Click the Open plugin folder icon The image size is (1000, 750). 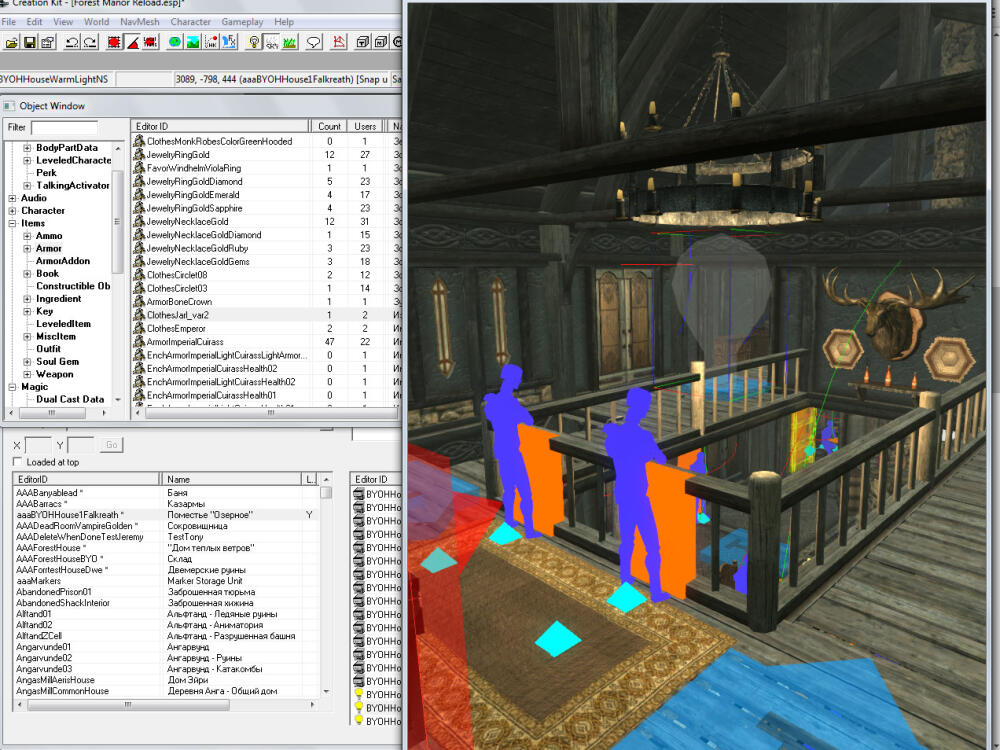[11, 43]
